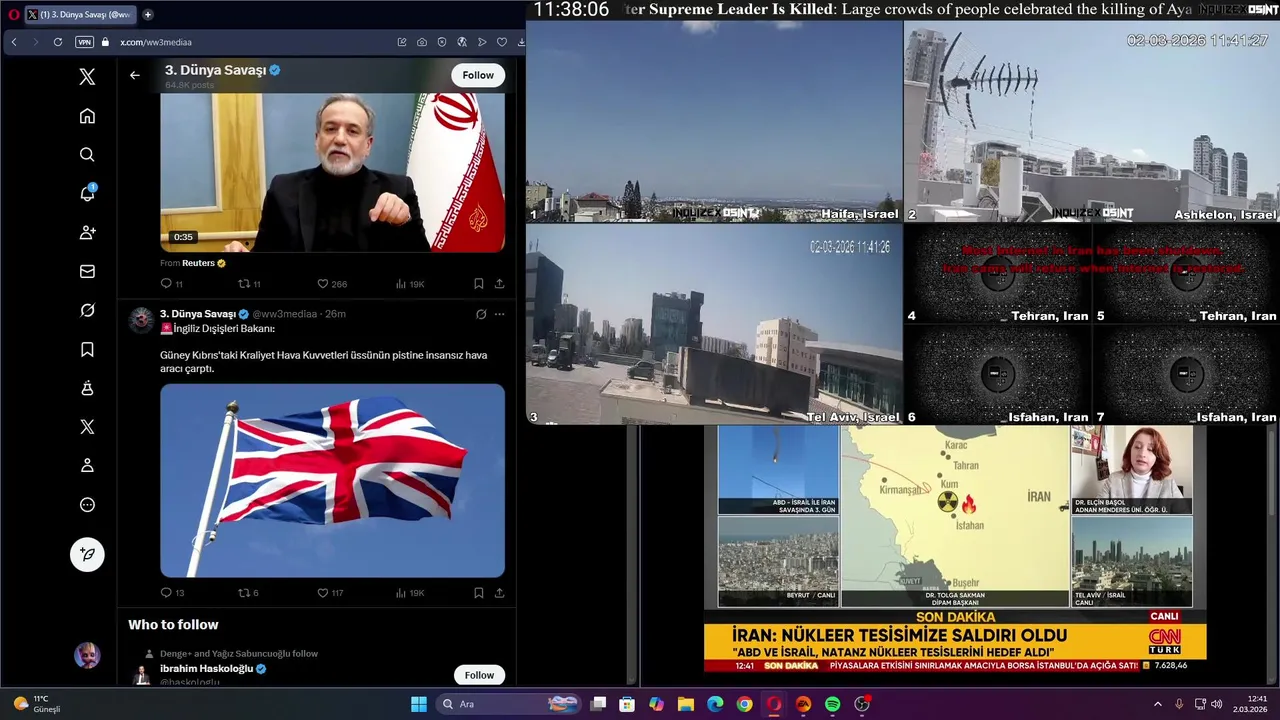Follow İbrahim Haskoloğlu
This screenshot has height=720, width=1280.
[479, 675]
